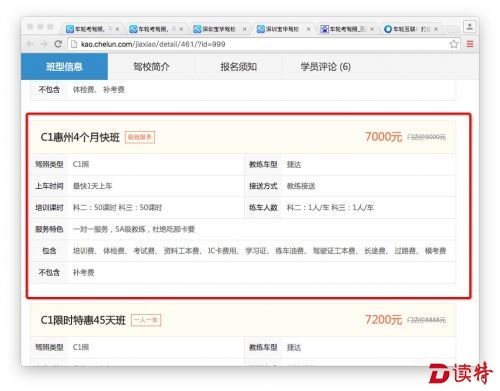500x391 pixels.
Task: Click the 体检费、补考费 excluded fees text
Action: (x=99, y=89)
